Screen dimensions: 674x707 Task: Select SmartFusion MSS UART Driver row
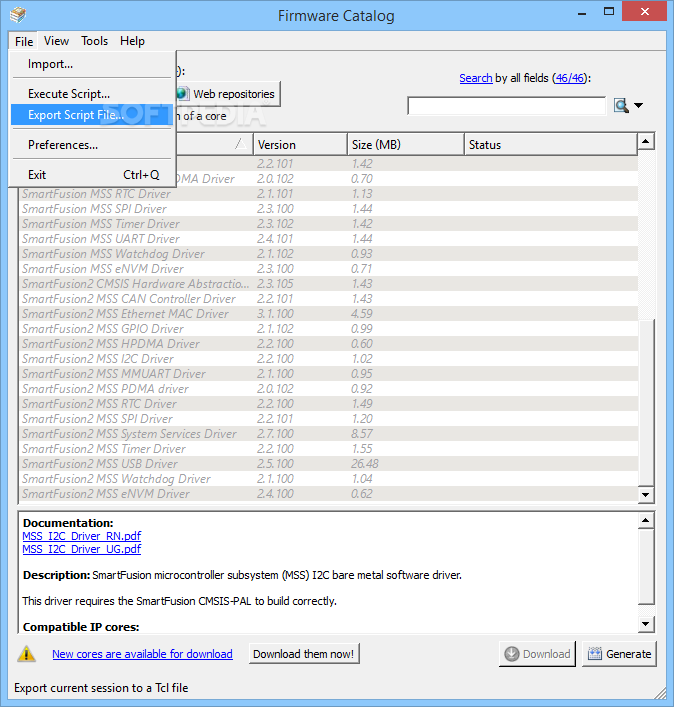pyautogui.click(x=328, y=239)
